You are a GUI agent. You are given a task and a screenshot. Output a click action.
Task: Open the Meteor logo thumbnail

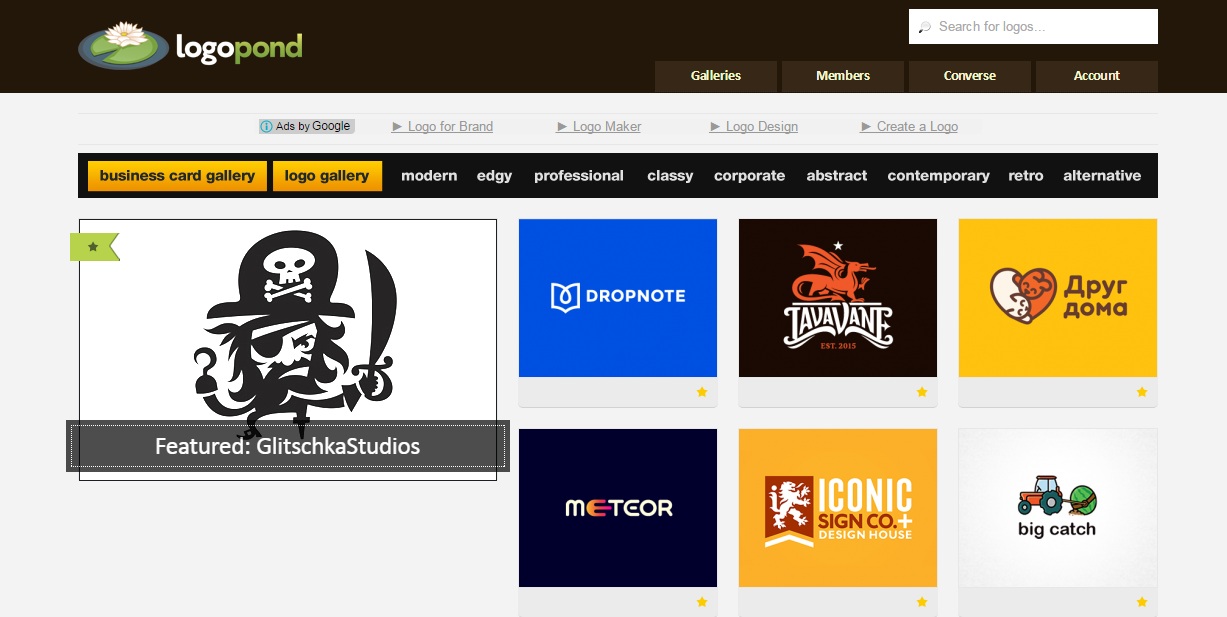618,508
